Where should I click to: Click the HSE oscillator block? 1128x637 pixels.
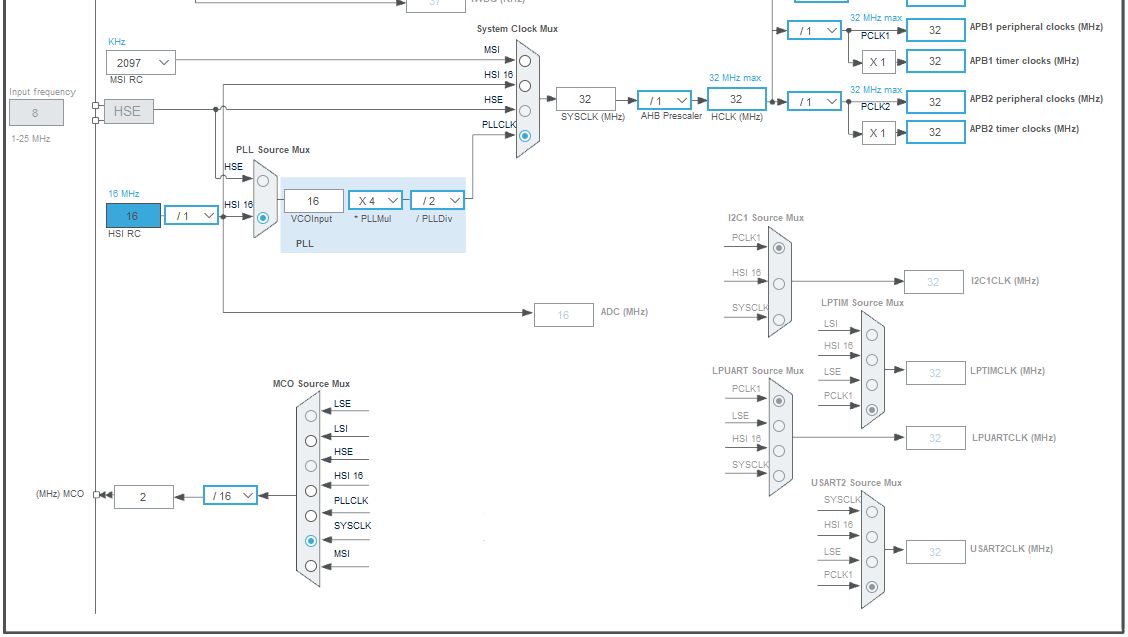click(x=127, y=111)
